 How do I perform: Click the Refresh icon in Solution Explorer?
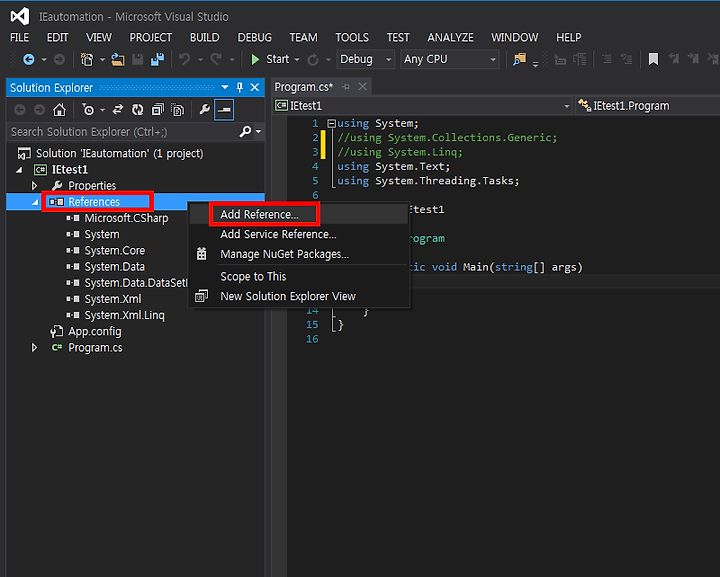tap(137, 110)
